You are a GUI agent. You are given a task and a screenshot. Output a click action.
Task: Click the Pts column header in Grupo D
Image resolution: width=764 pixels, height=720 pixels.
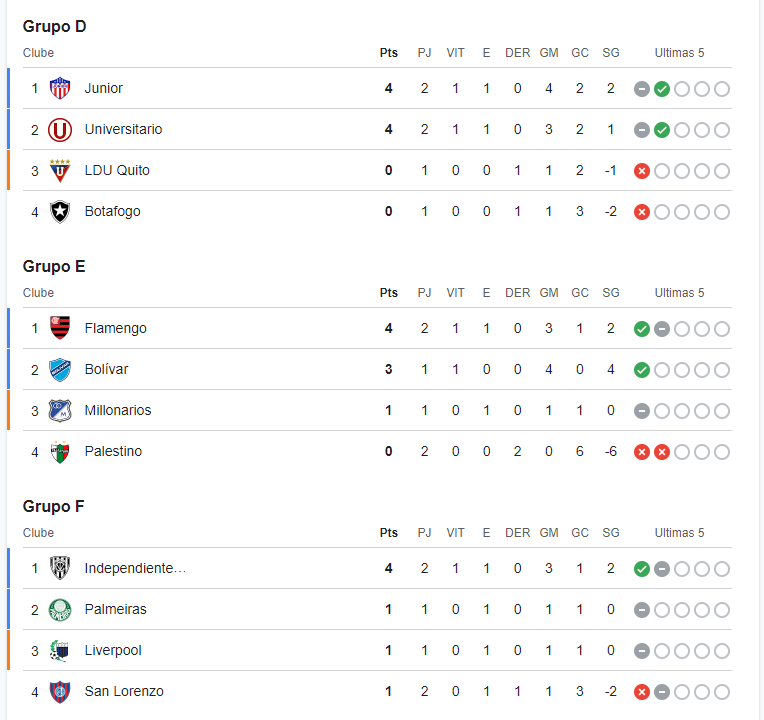coord(389,53)
